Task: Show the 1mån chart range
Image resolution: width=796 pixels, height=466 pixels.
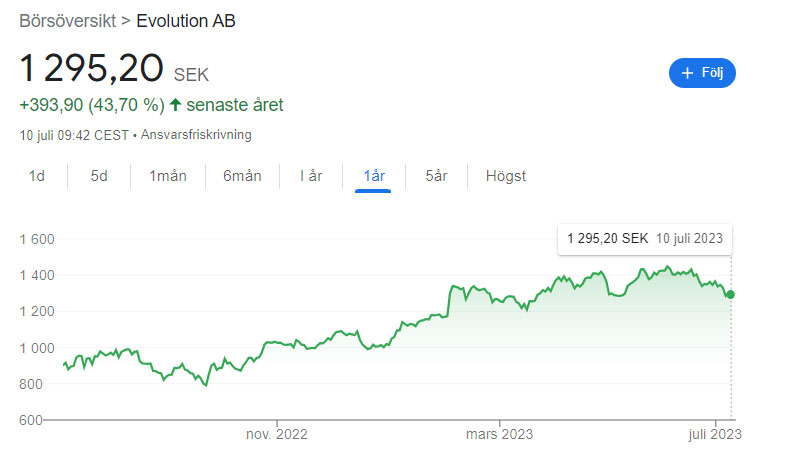Action: pyautogui.click(x=168, y=176)
